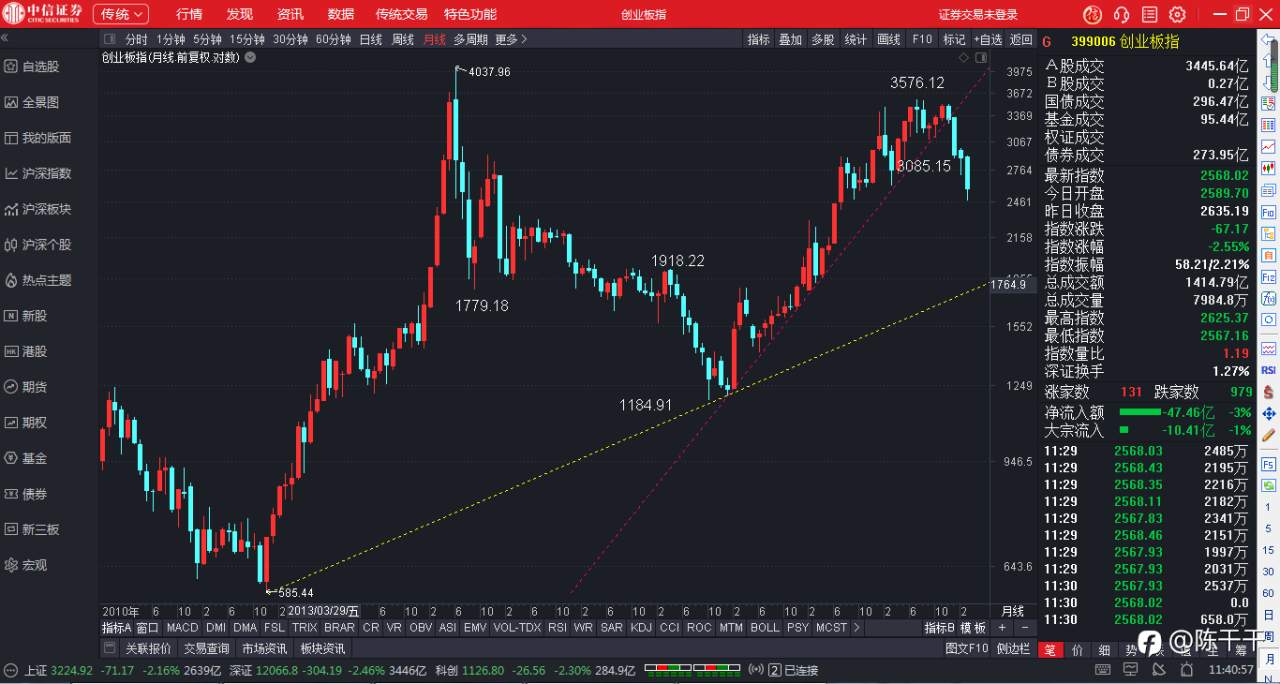Open the 资讯 menu
This screenshot has width=1280, height=684.
(290, 14)
